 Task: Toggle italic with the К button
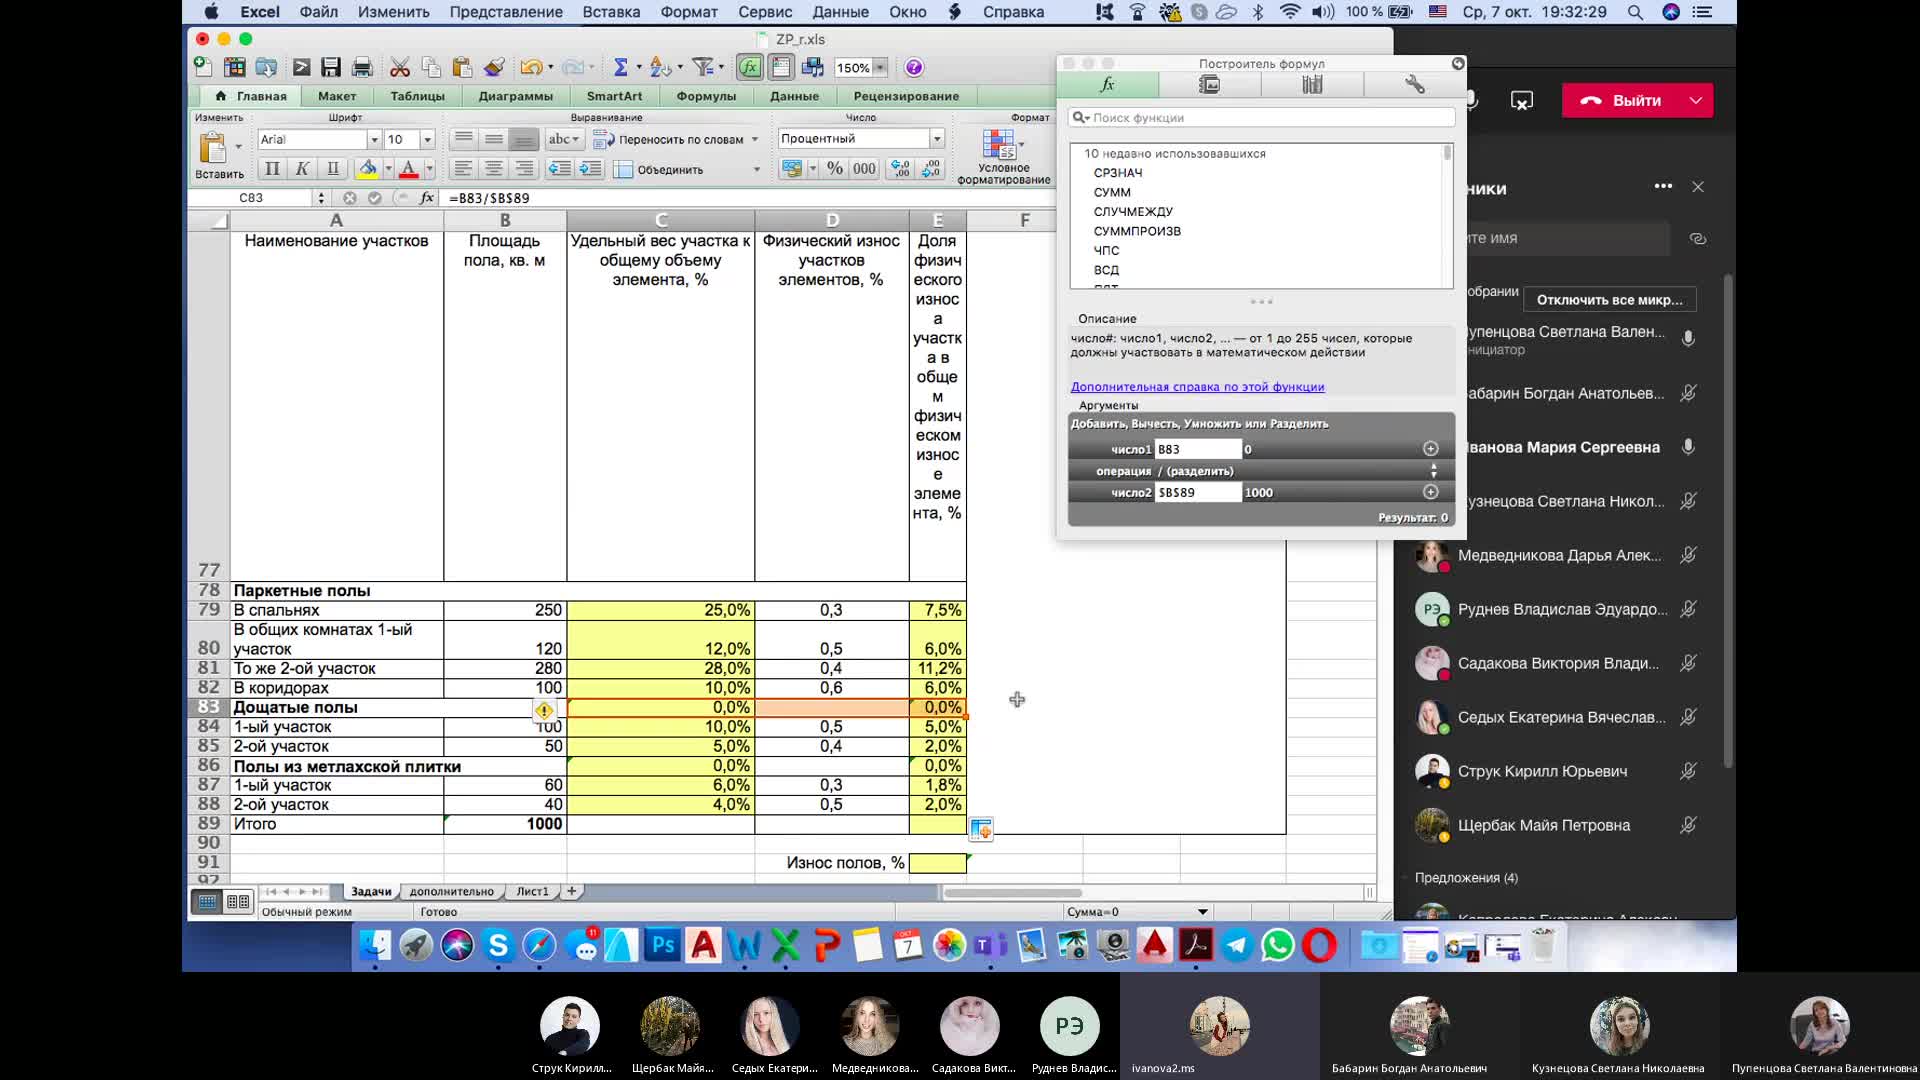(x=302, y=169)
